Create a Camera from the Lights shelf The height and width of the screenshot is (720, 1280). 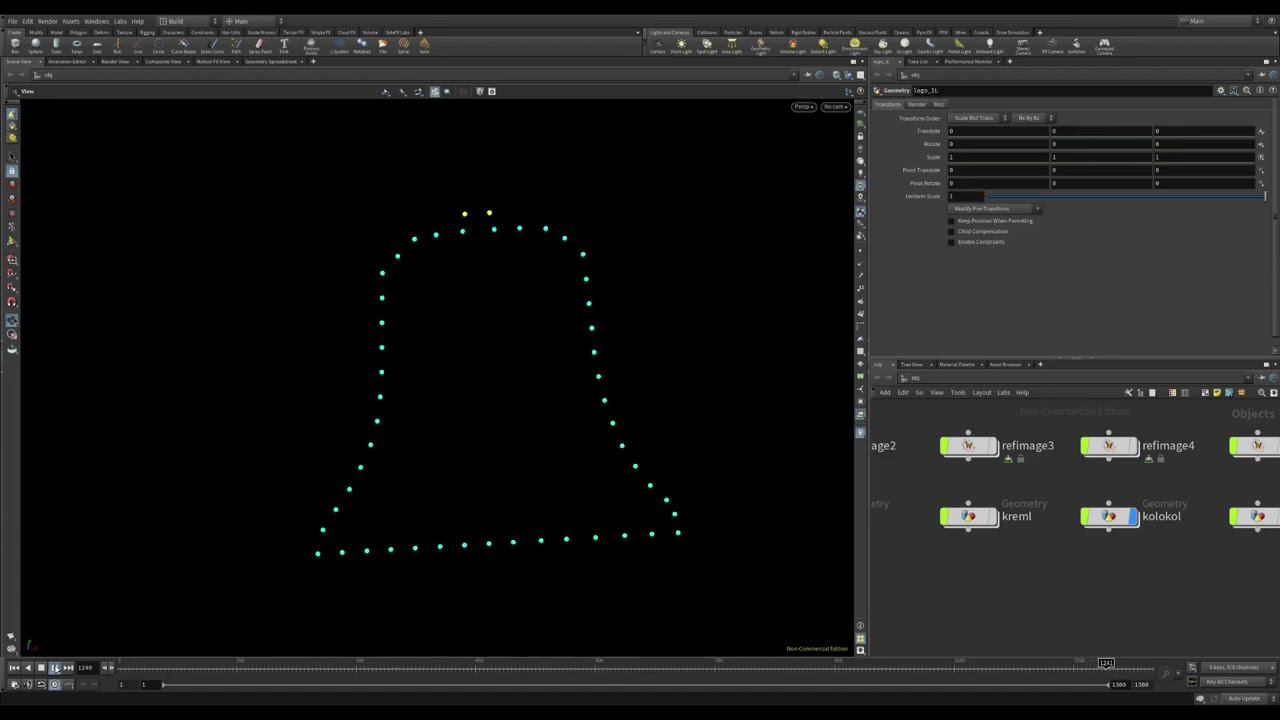pos(657,45)
